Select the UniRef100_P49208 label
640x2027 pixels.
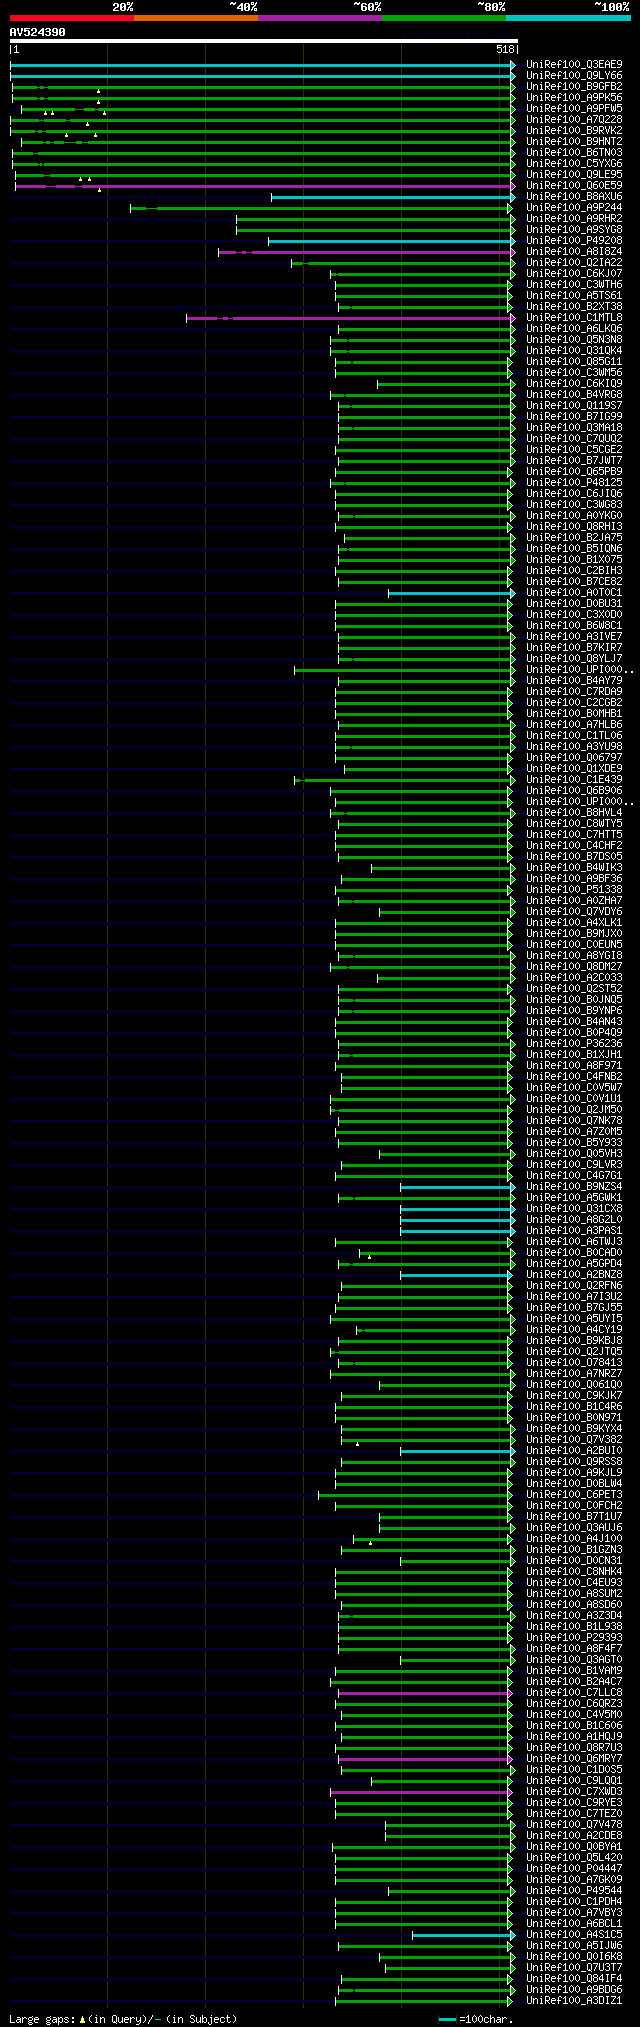[x=574, y=241]
